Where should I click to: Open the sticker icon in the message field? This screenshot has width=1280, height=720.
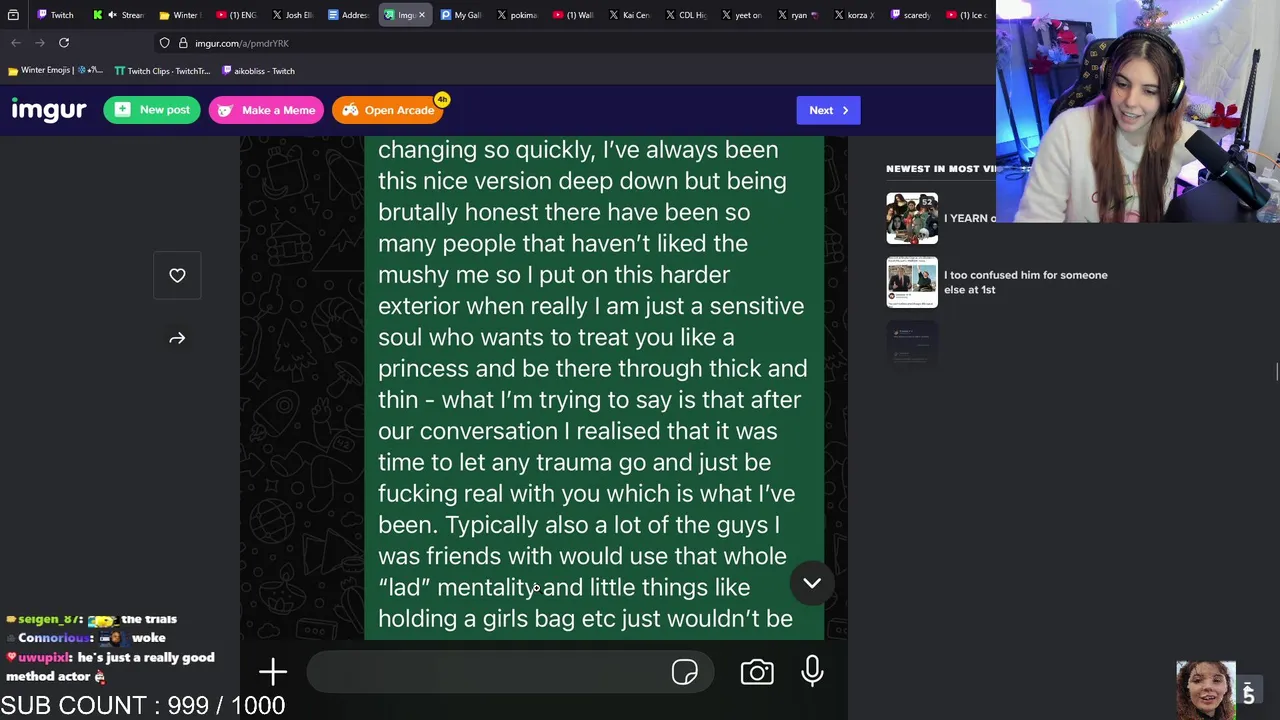click(x=685, y=672)
